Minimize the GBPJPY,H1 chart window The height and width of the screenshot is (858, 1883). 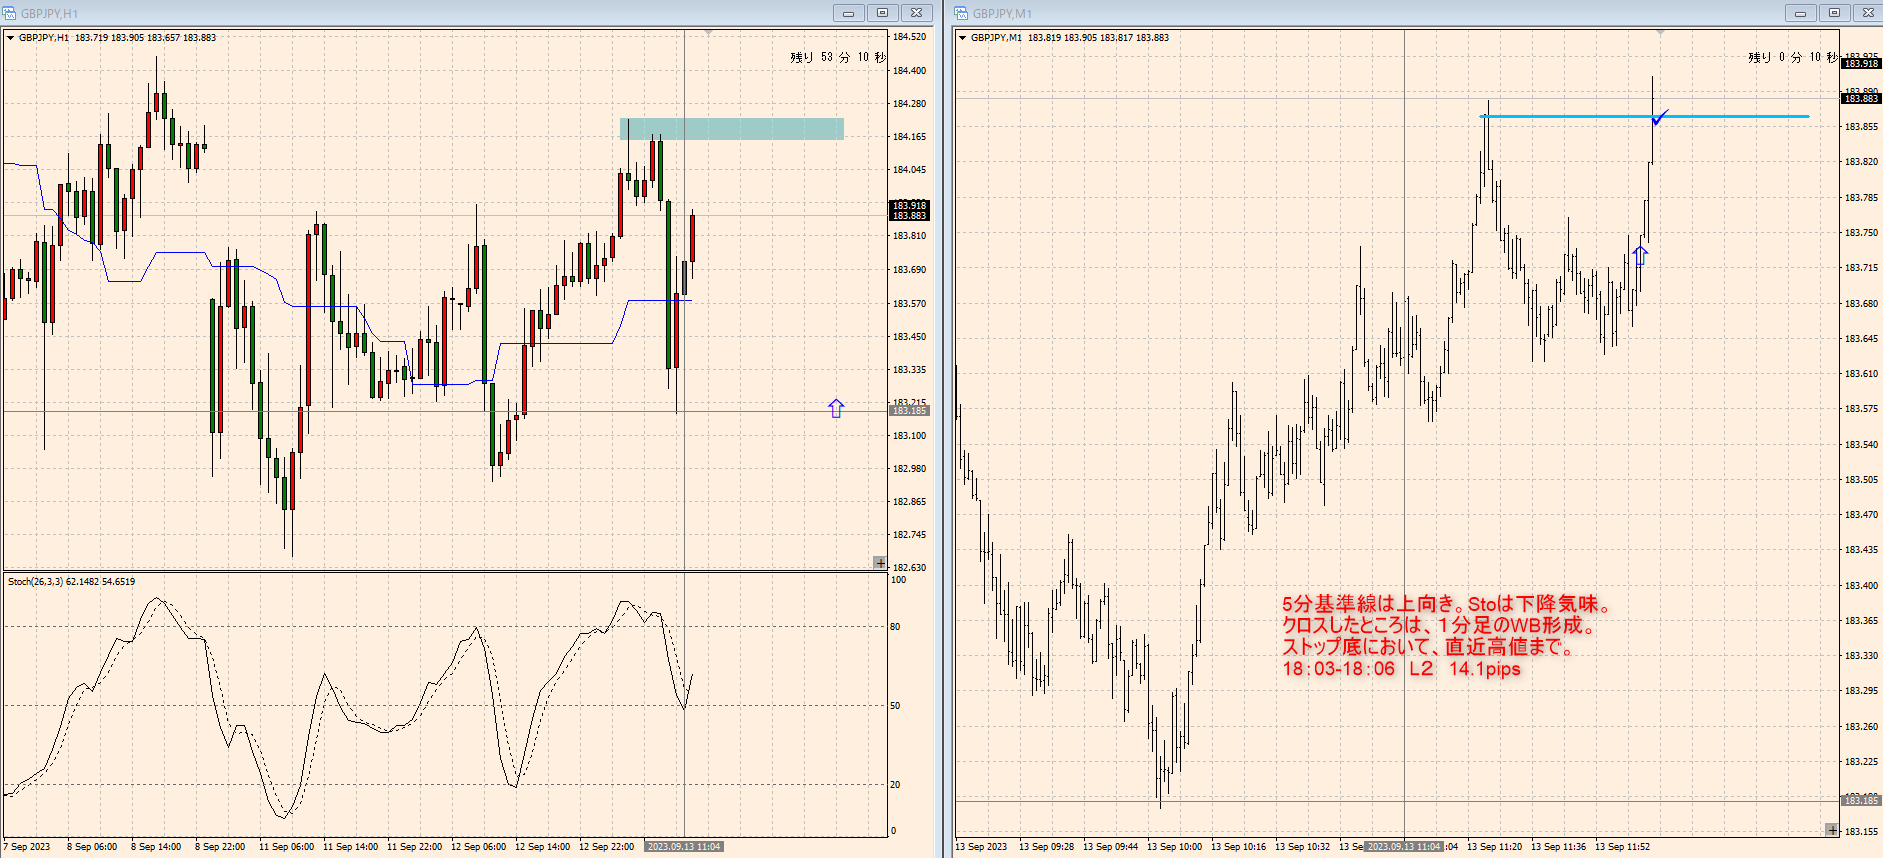[848, 13]
